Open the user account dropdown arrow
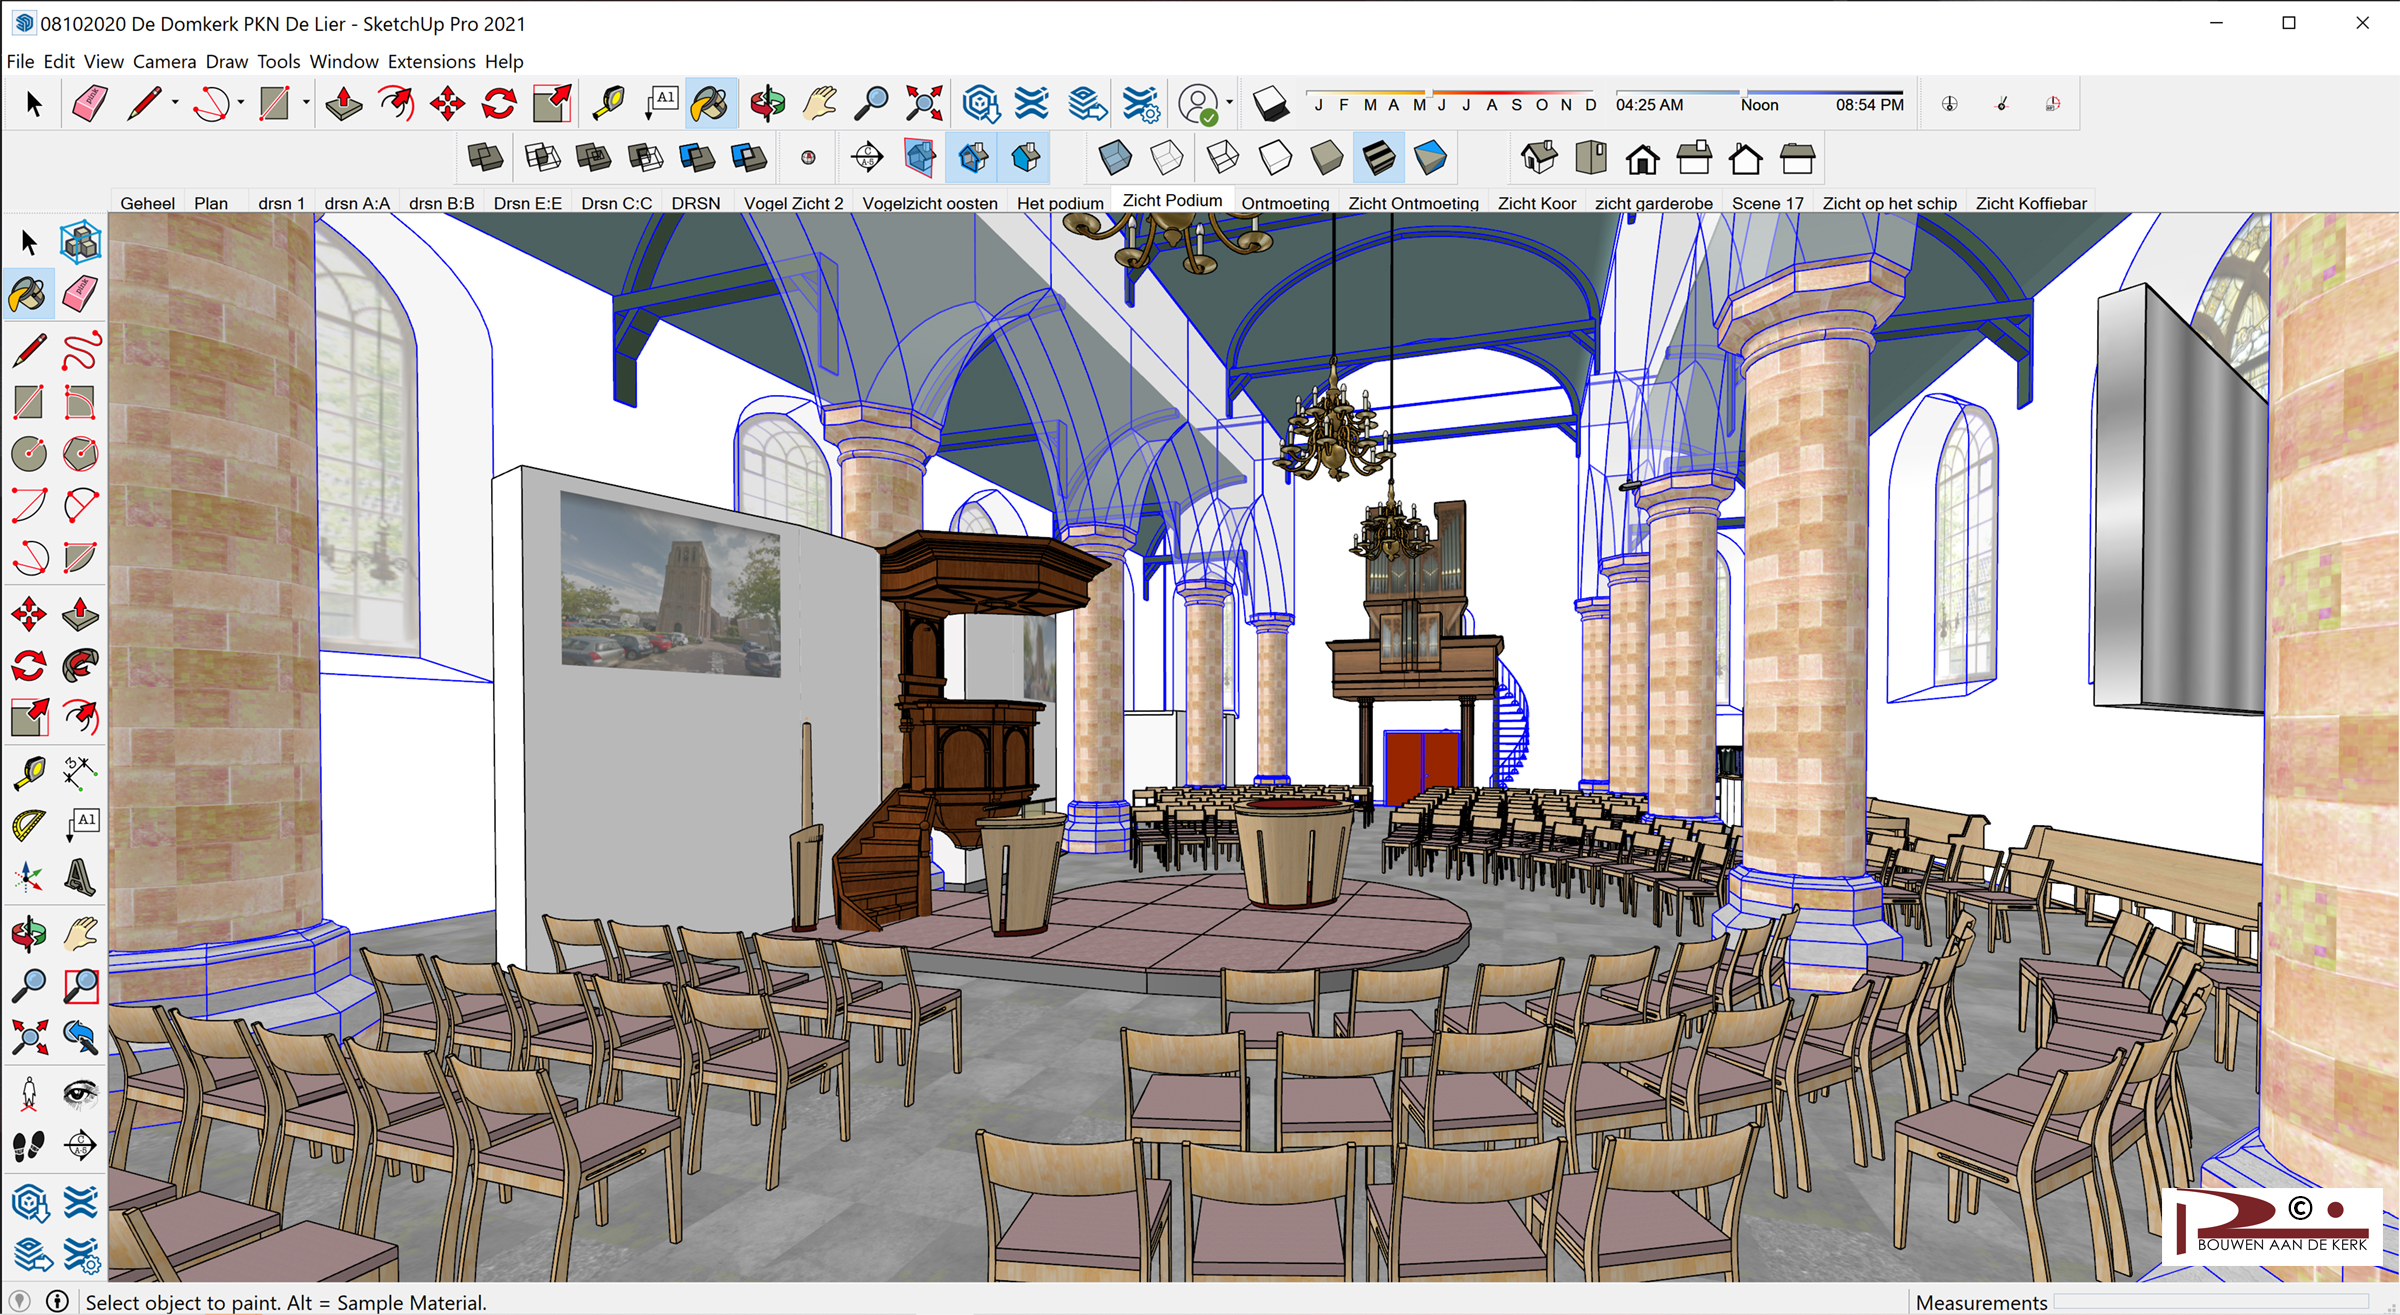 tap(1229, 103)
